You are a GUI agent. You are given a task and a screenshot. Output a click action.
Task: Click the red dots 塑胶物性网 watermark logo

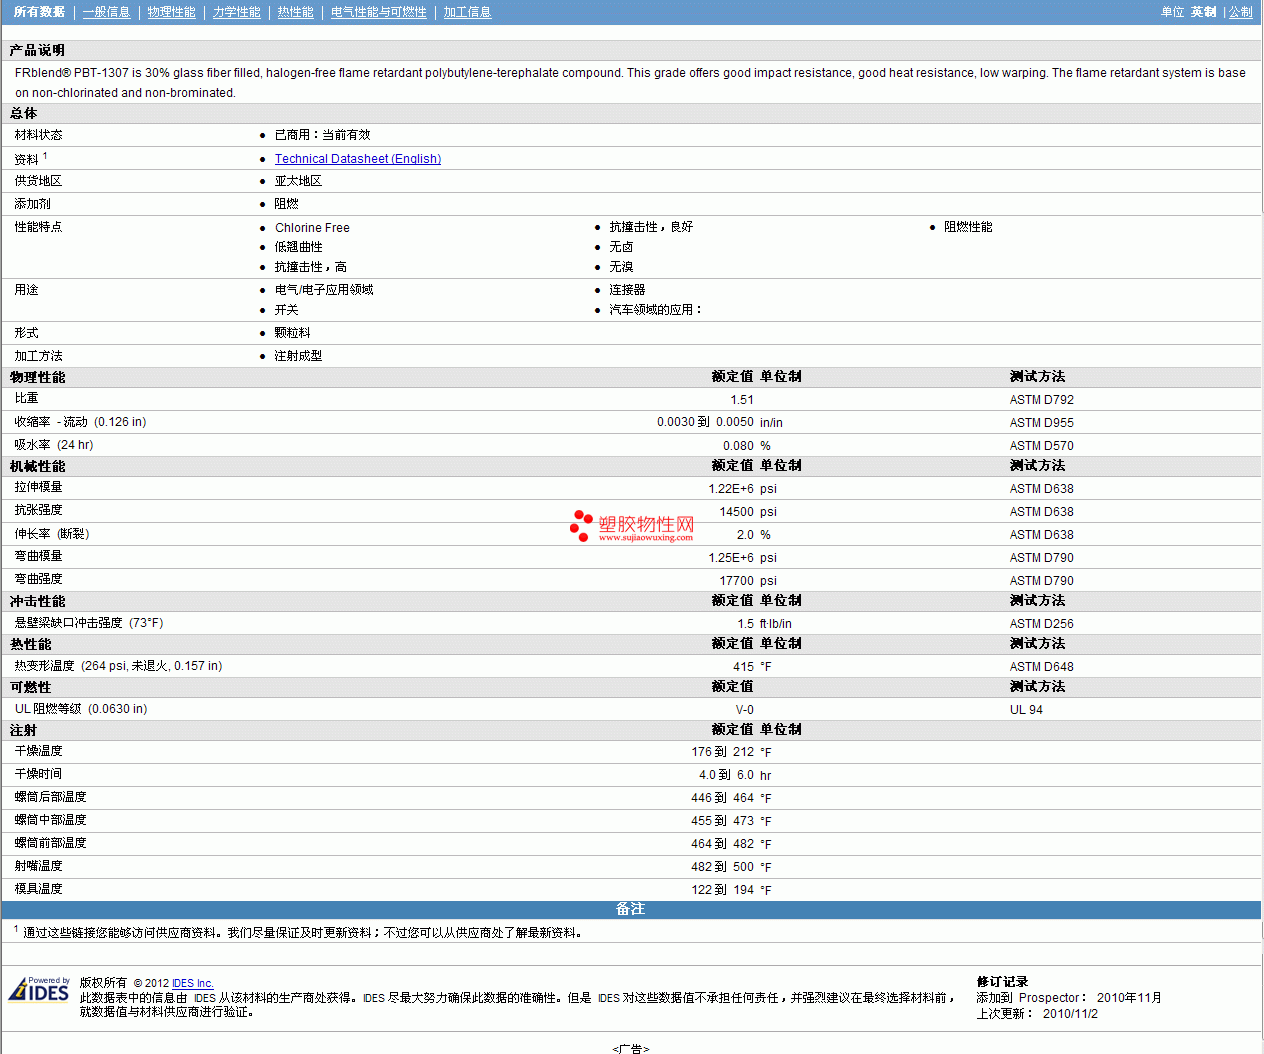[x=631, y=525]
